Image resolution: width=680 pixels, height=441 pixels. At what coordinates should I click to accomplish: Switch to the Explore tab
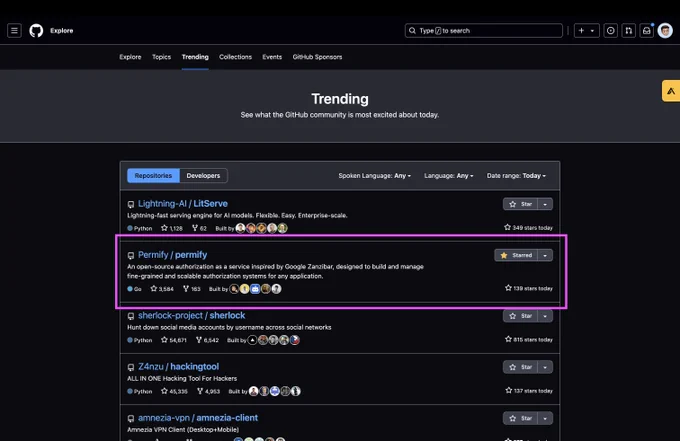tap(130, 57)
